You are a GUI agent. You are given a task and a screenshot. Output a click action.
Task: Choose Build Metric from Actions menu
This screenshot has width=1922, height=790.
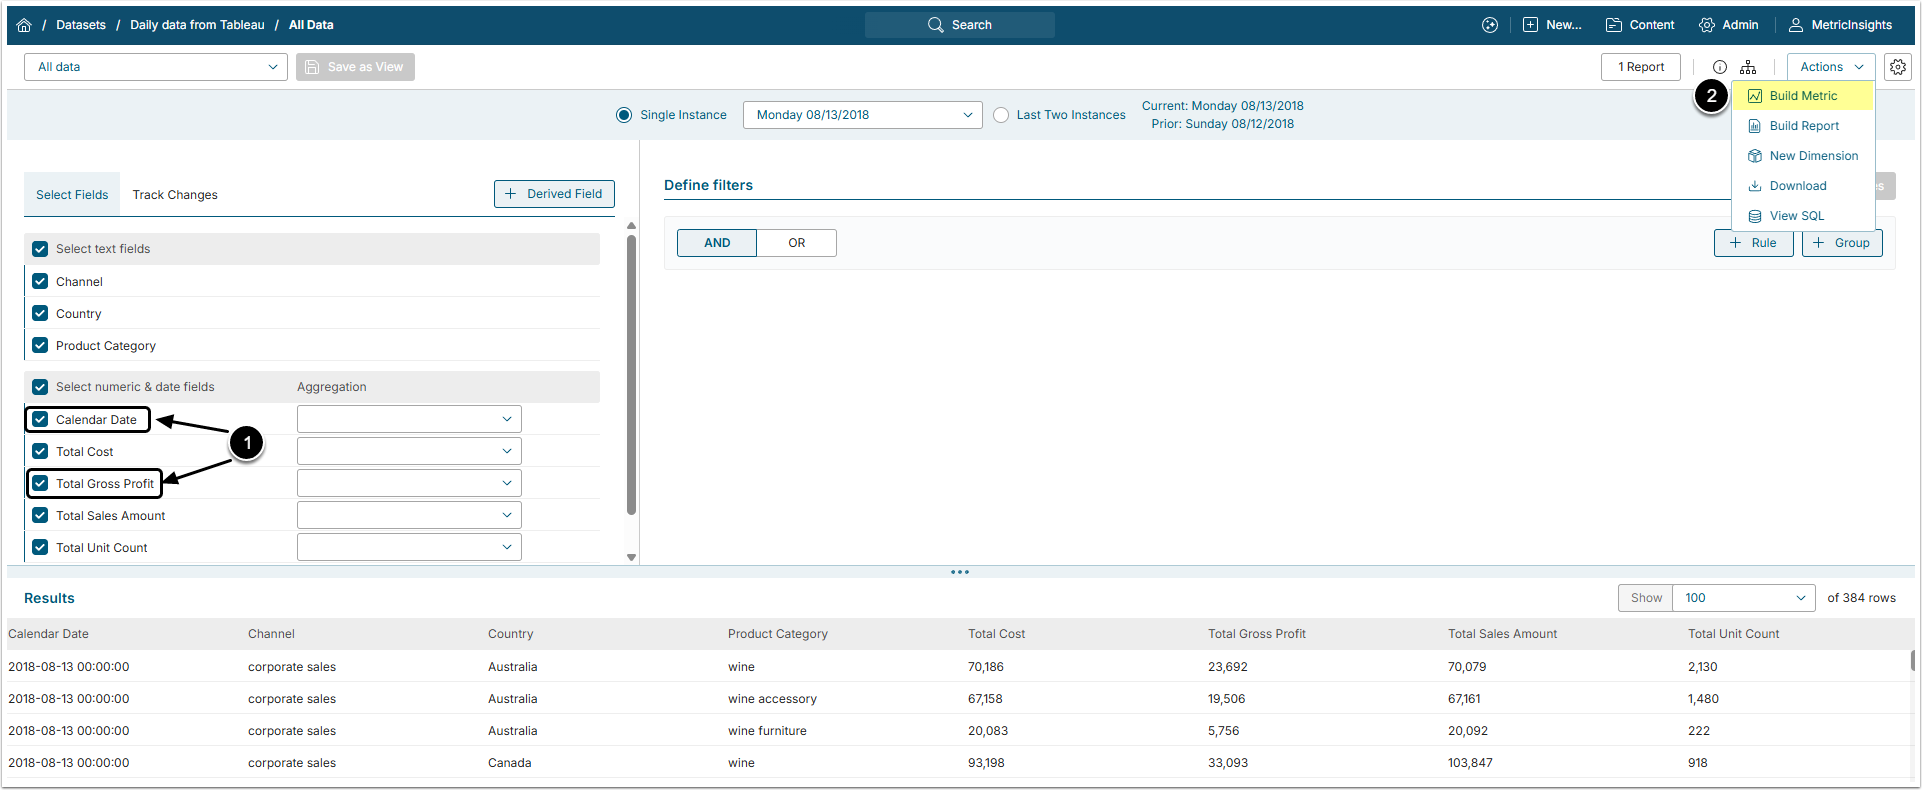(x=1802, y=96)
